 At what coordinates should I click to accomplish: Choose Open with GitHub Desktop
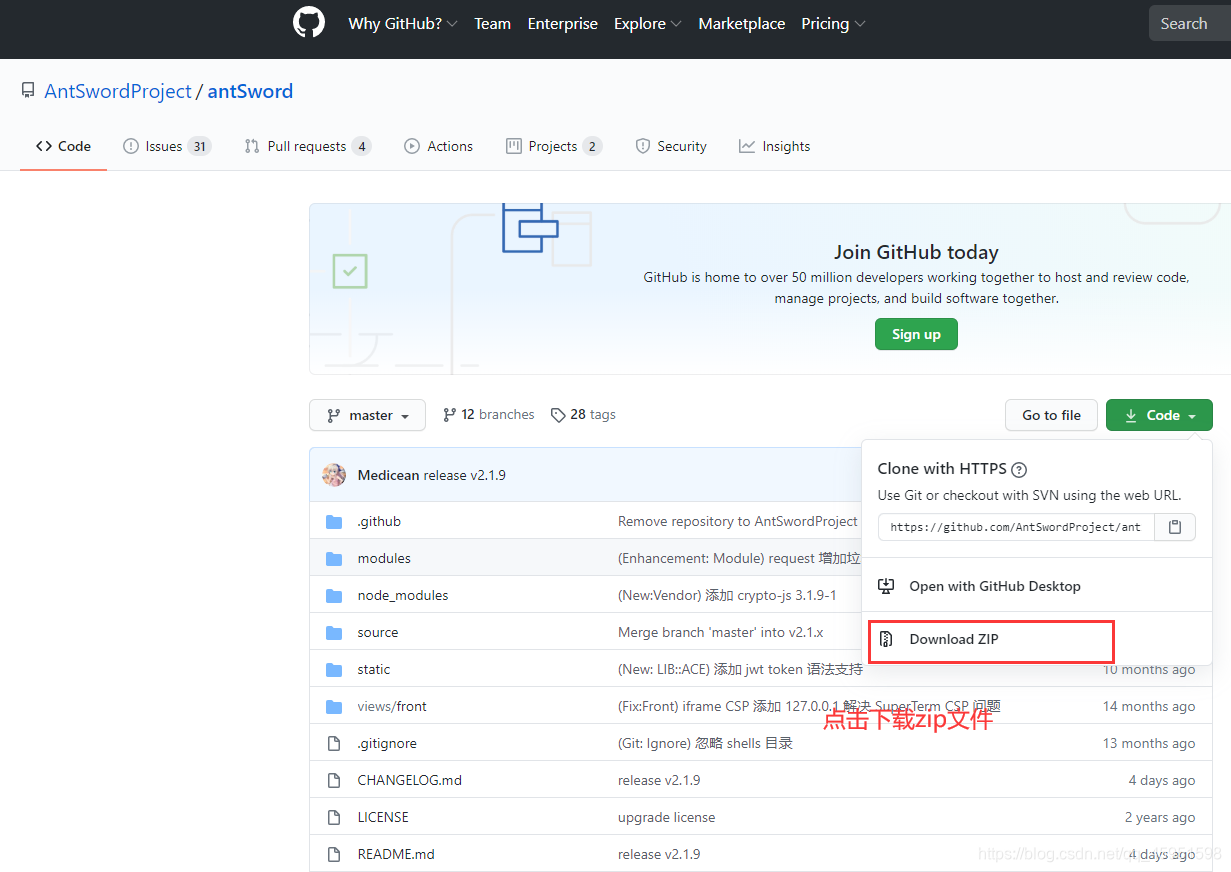pos(995,586)
